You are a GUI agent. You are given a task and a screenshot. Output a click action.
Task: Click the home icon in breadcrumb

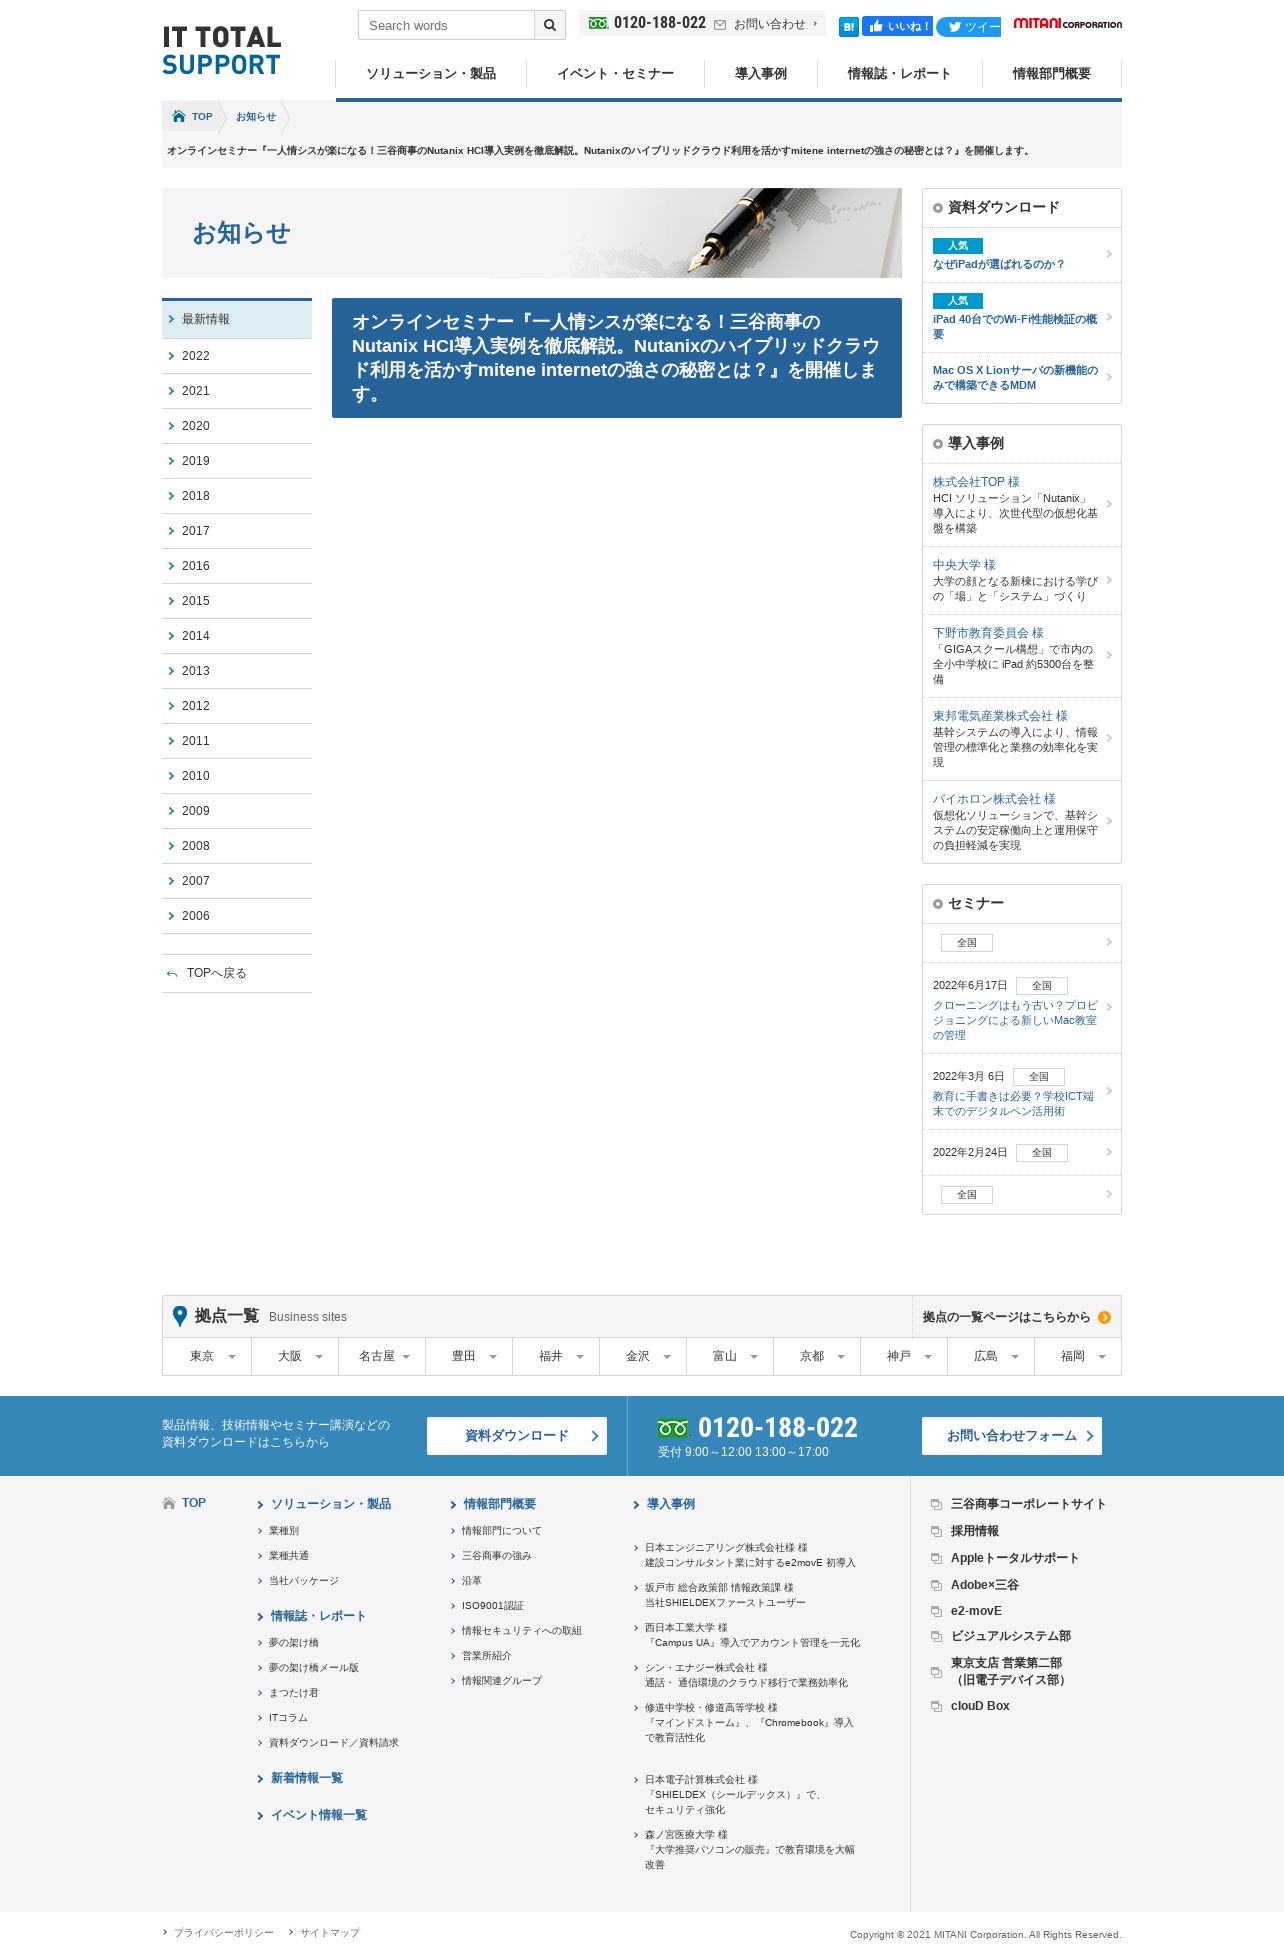coord(178,116)
